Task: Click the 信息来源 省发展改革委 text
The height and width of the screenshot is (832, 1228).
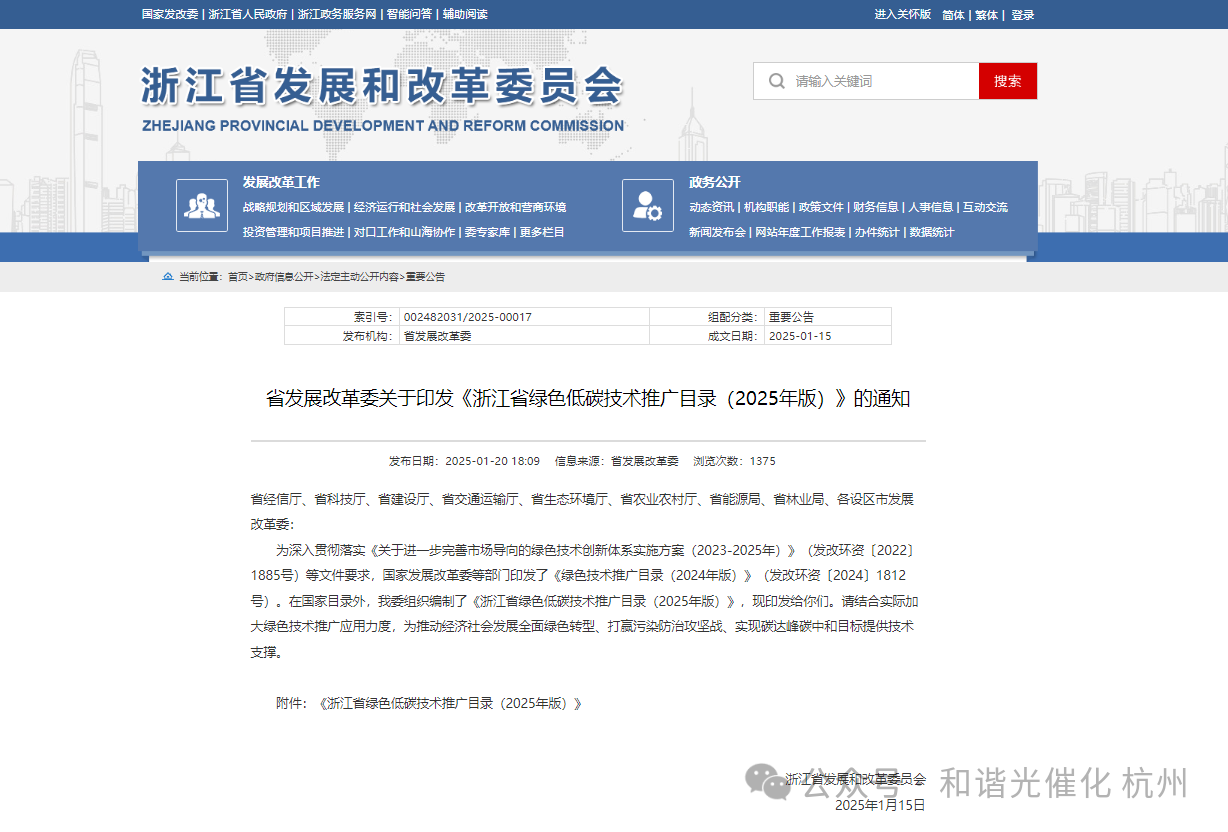Action: pyautogui.click(x=616, y=461)
